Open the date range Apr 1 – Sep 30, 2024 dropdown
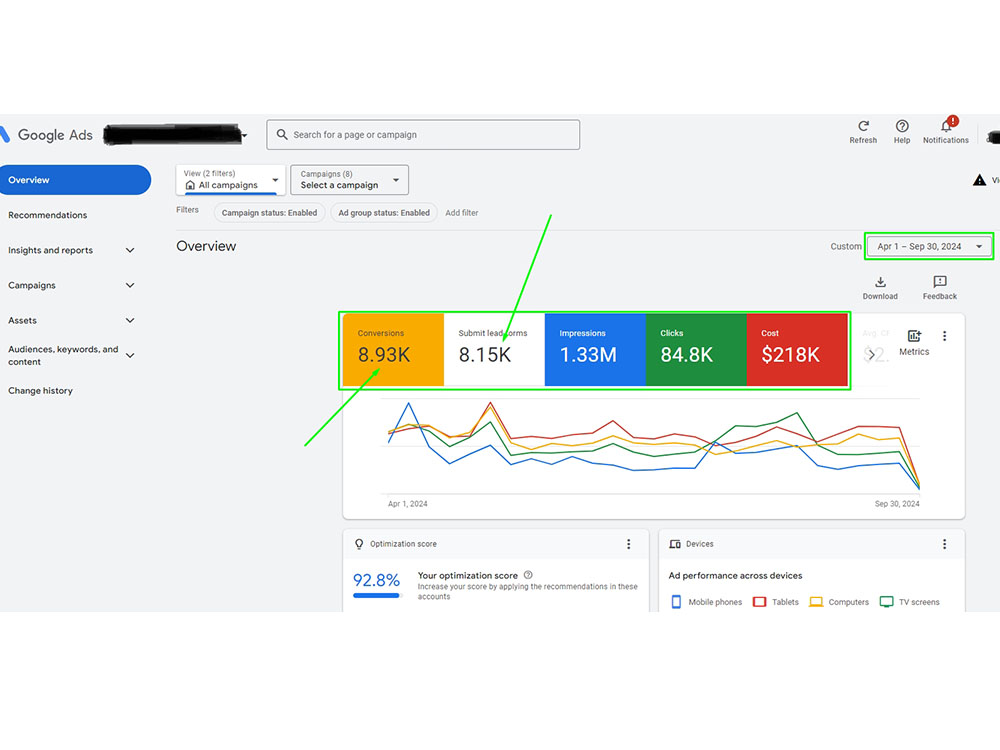 point(929,246)
